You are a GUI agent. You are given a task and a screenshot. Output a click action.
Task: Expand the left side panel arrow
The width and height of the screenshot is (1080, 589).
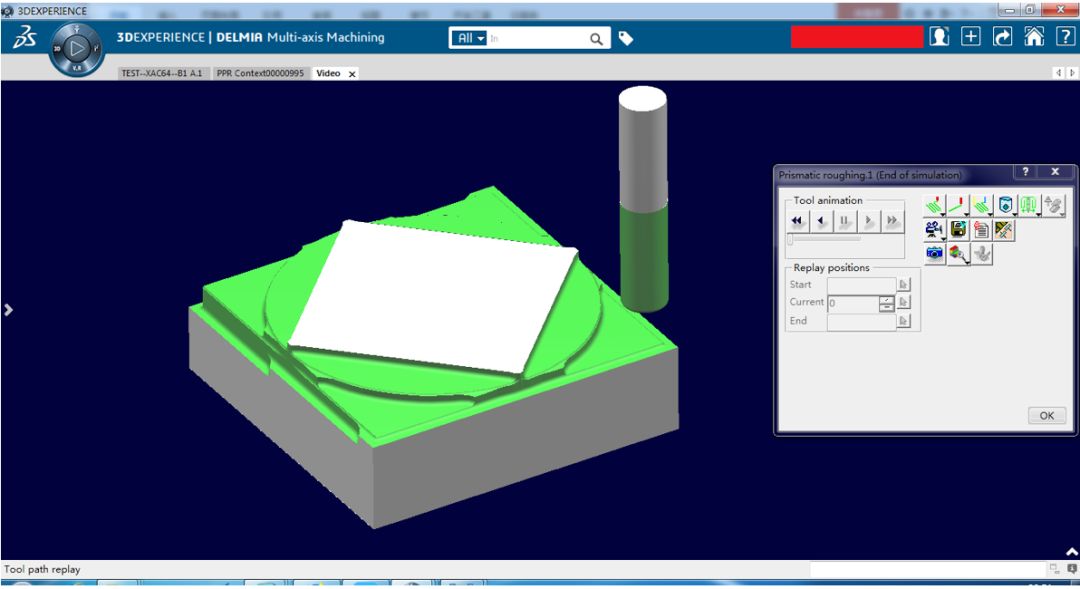point(8,310)
